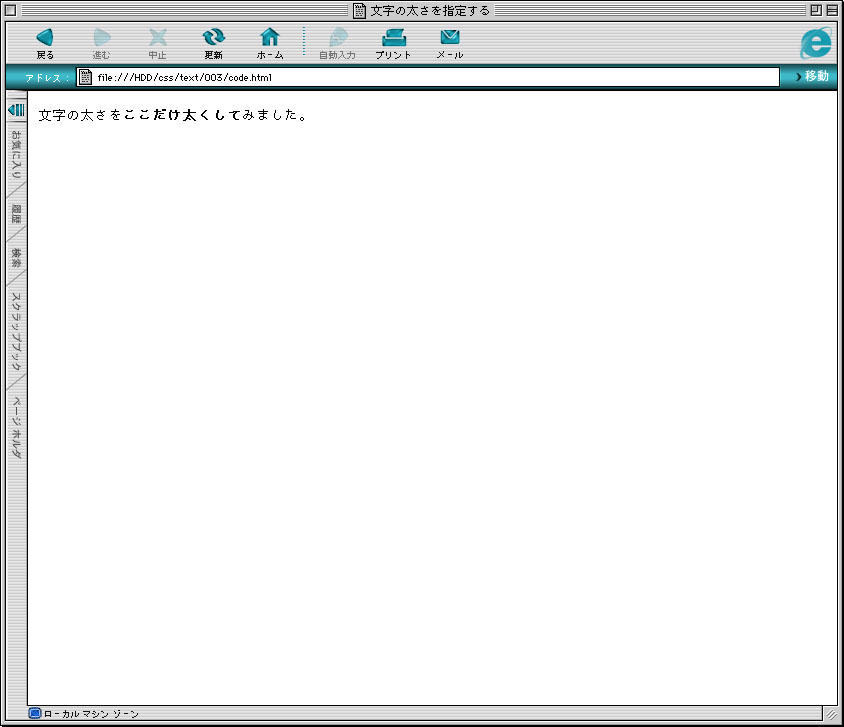Screen dimensions: 844x727
Task: Click the Forward (進む) arrow button
Action: (x=101, y=39)
